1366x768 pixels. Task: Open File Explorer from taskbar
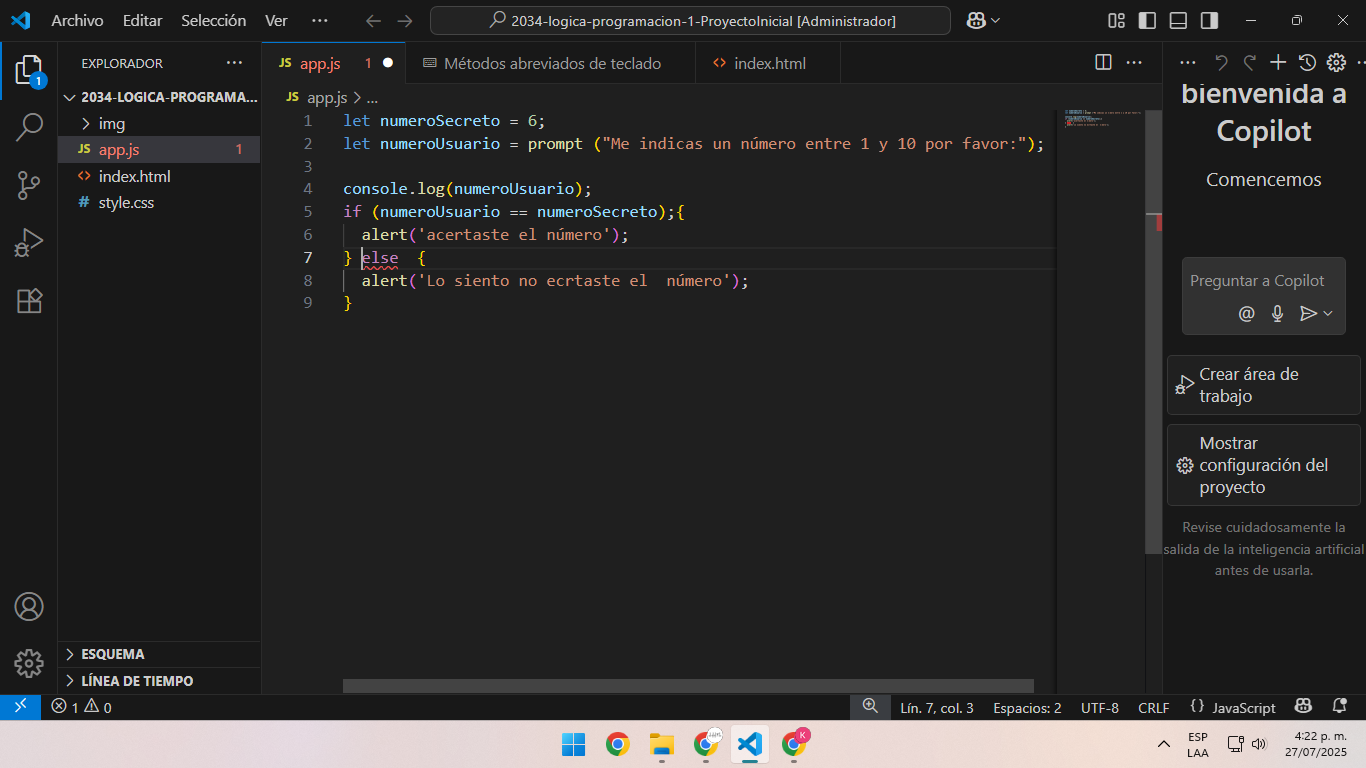[661, 744]
